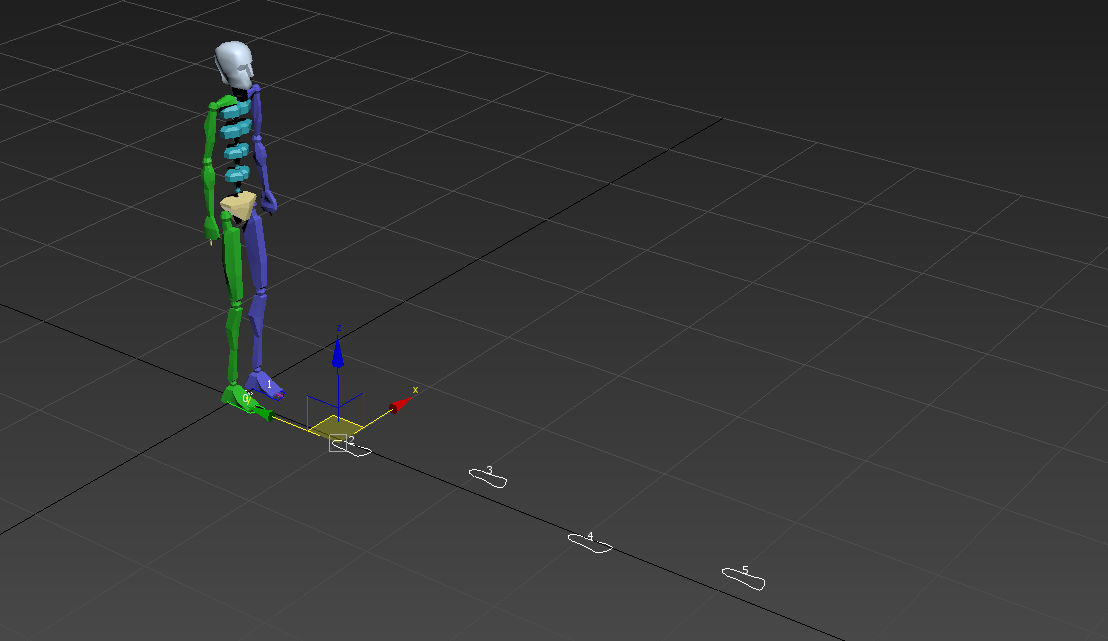The height and width of the screenshot is (641, 1108).
Task: Select the blue thigh of the biped
Action: coord(256,254)
